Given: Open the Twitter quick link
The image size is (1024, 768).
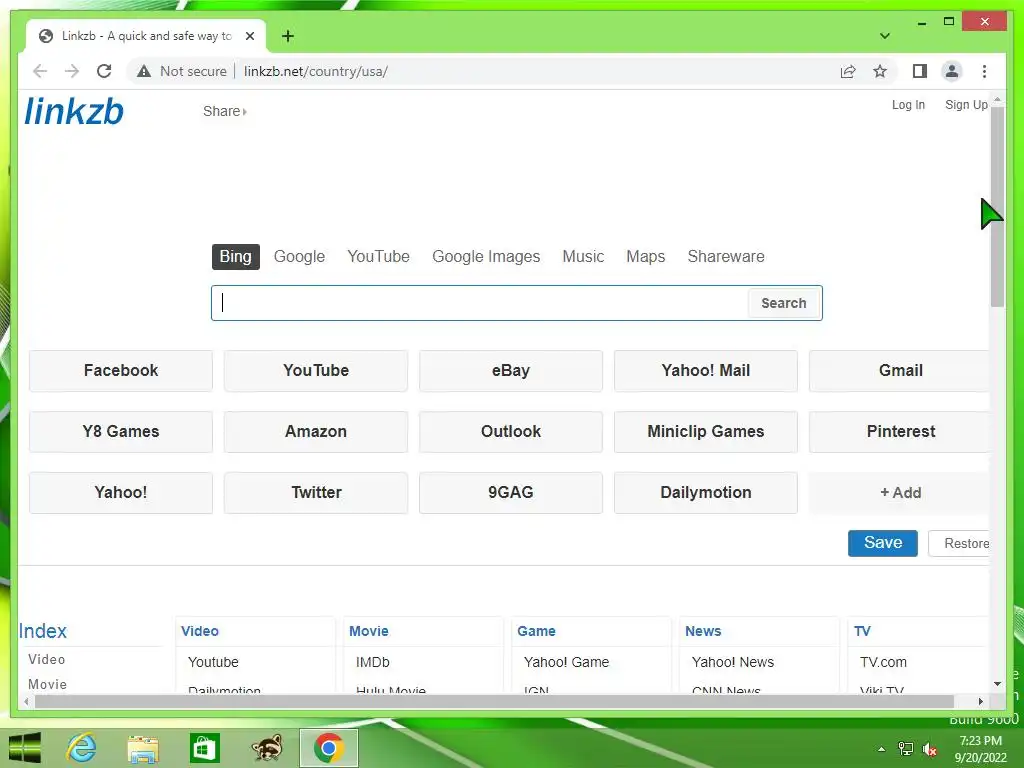Looking at the screenshot, I should pos(316,492).
